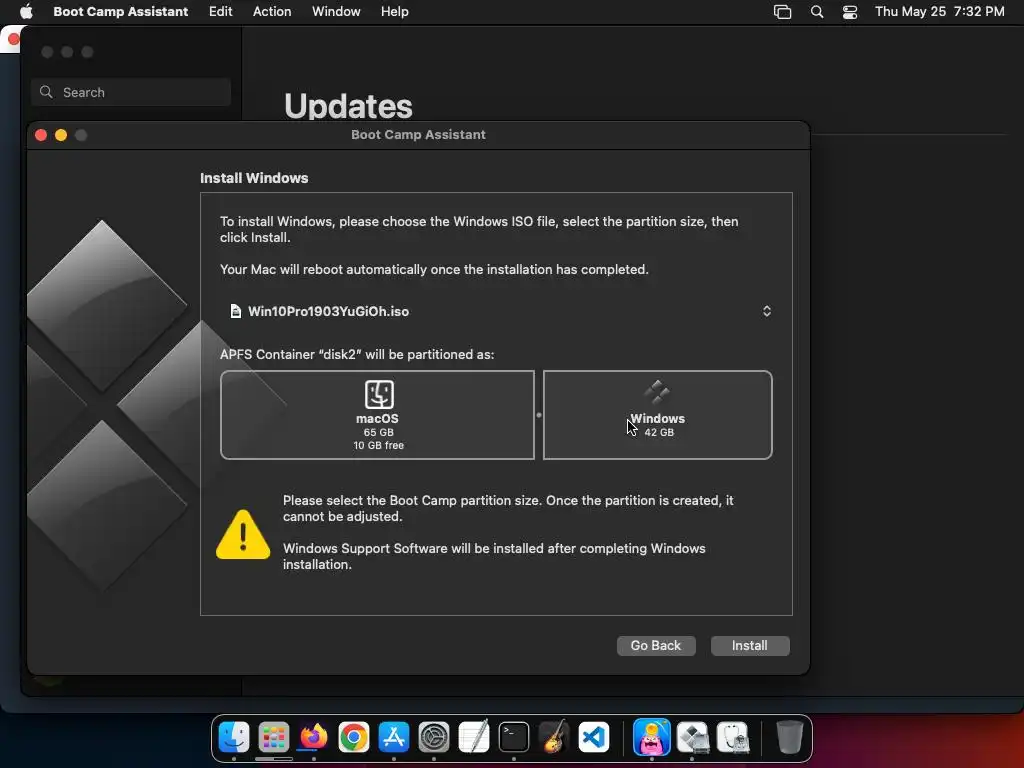Viewport: 1024px width, 768px height.
Task: Open Disk Utility from the Dock
Action: [x=732, y=737]
